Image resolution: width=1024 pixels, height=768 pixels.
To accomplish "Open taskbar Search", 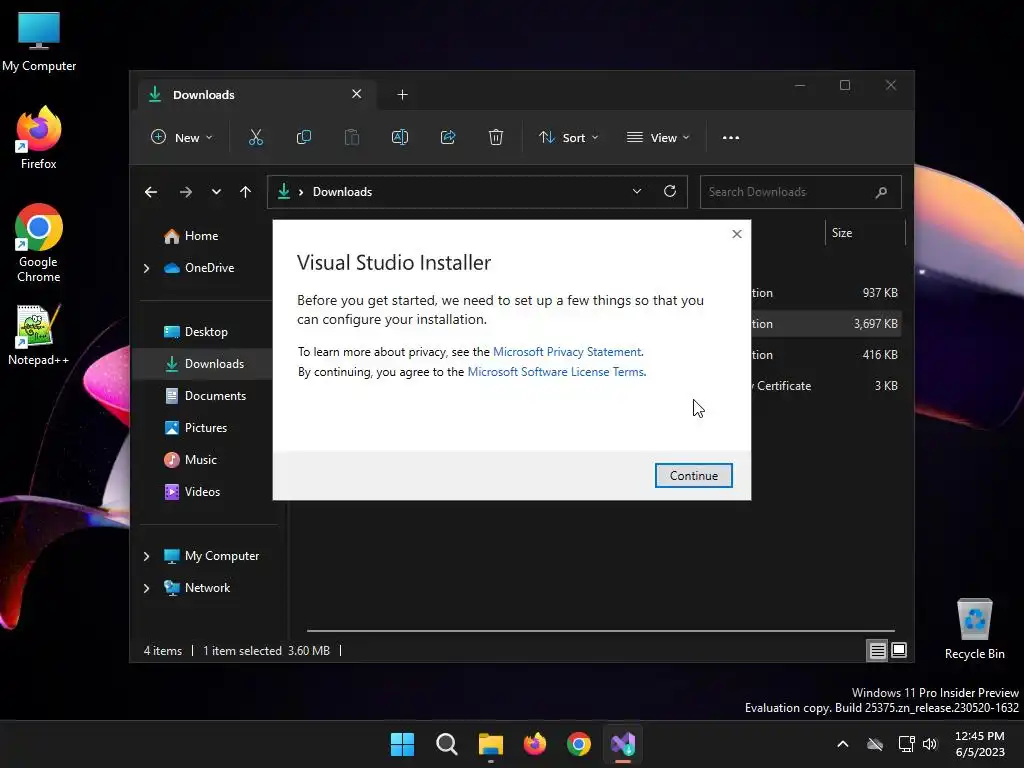I will click(x=447, y=744).
